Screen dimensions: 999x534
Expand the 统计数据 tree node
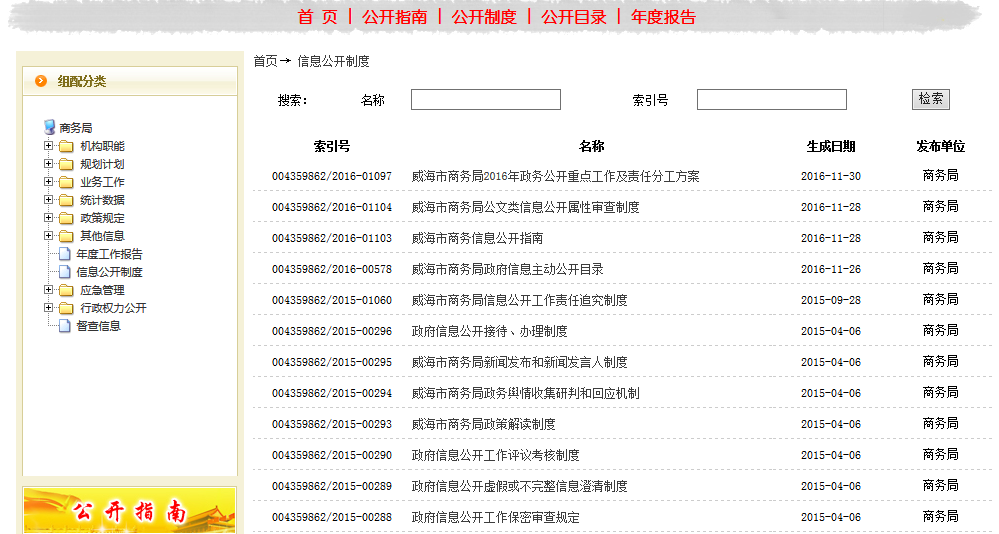click(48, 200)
